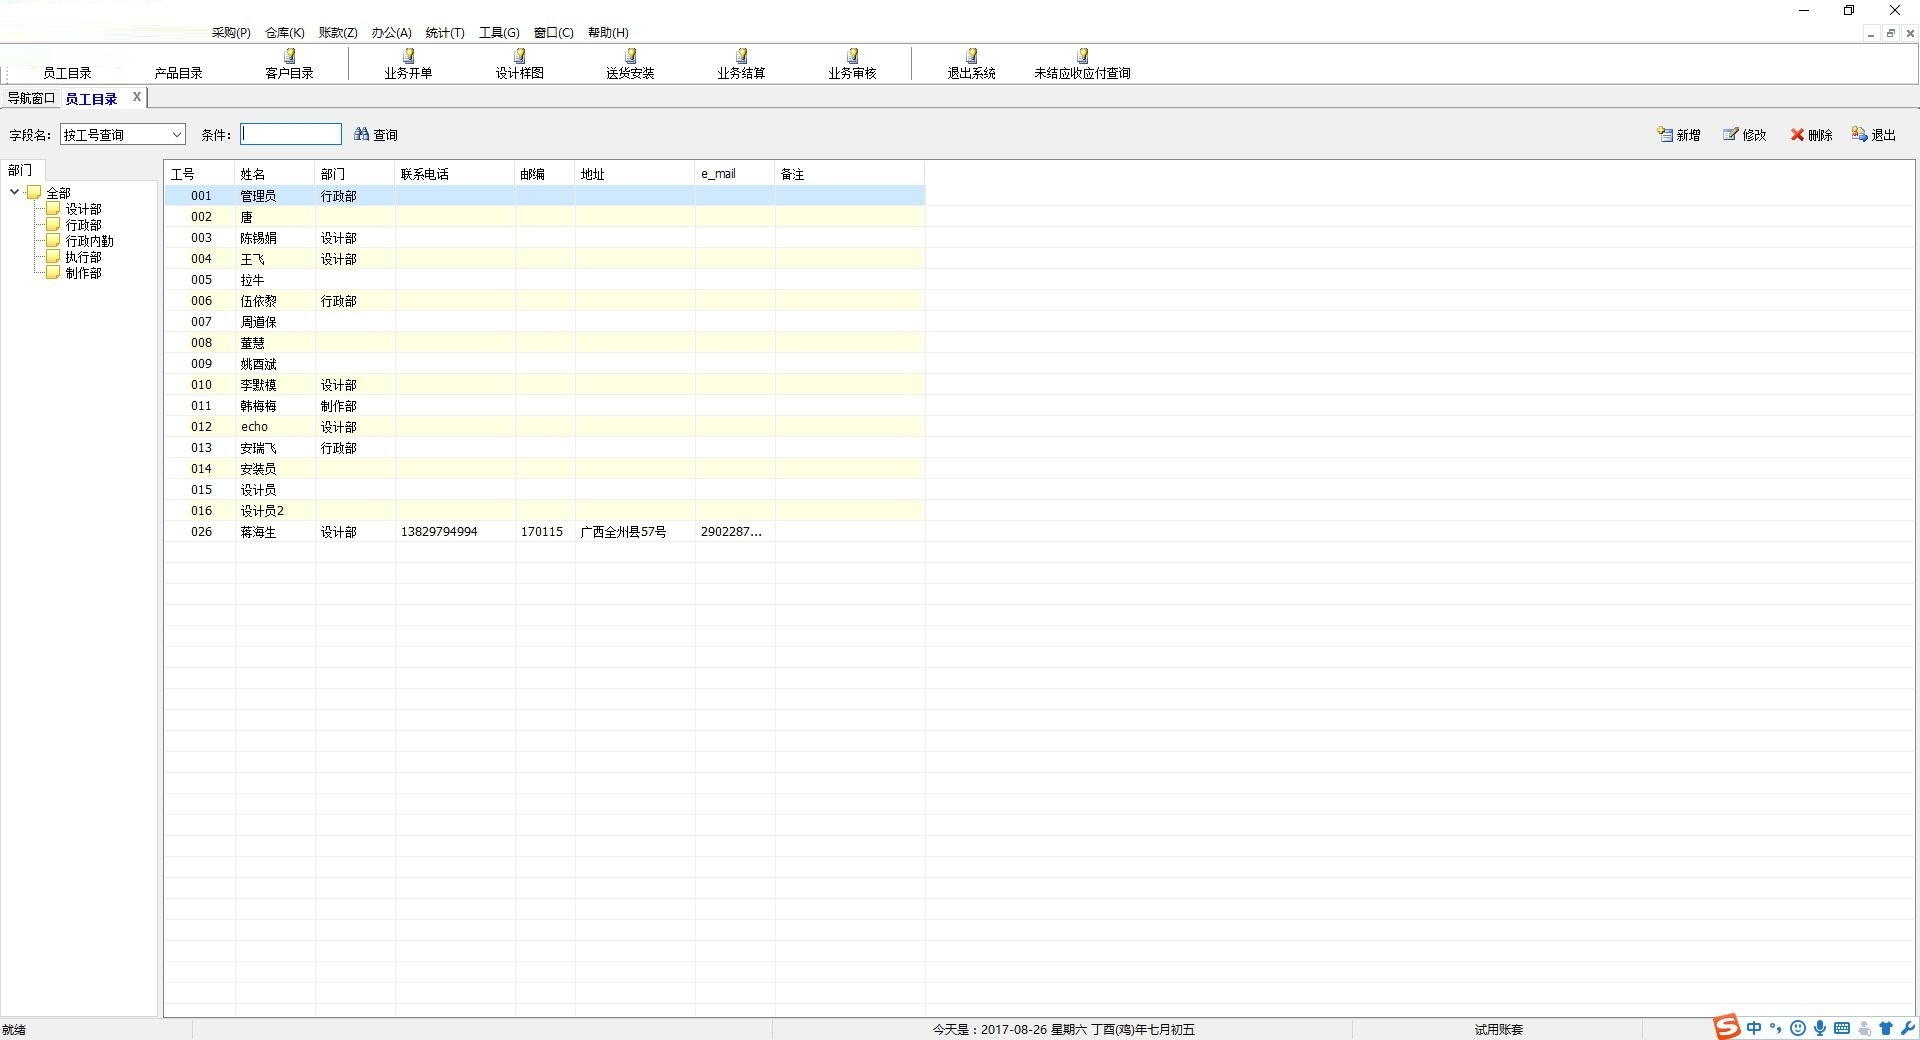Open the IME skin shirt icon
Screen dimensions: 1920x1040
1886,1028
